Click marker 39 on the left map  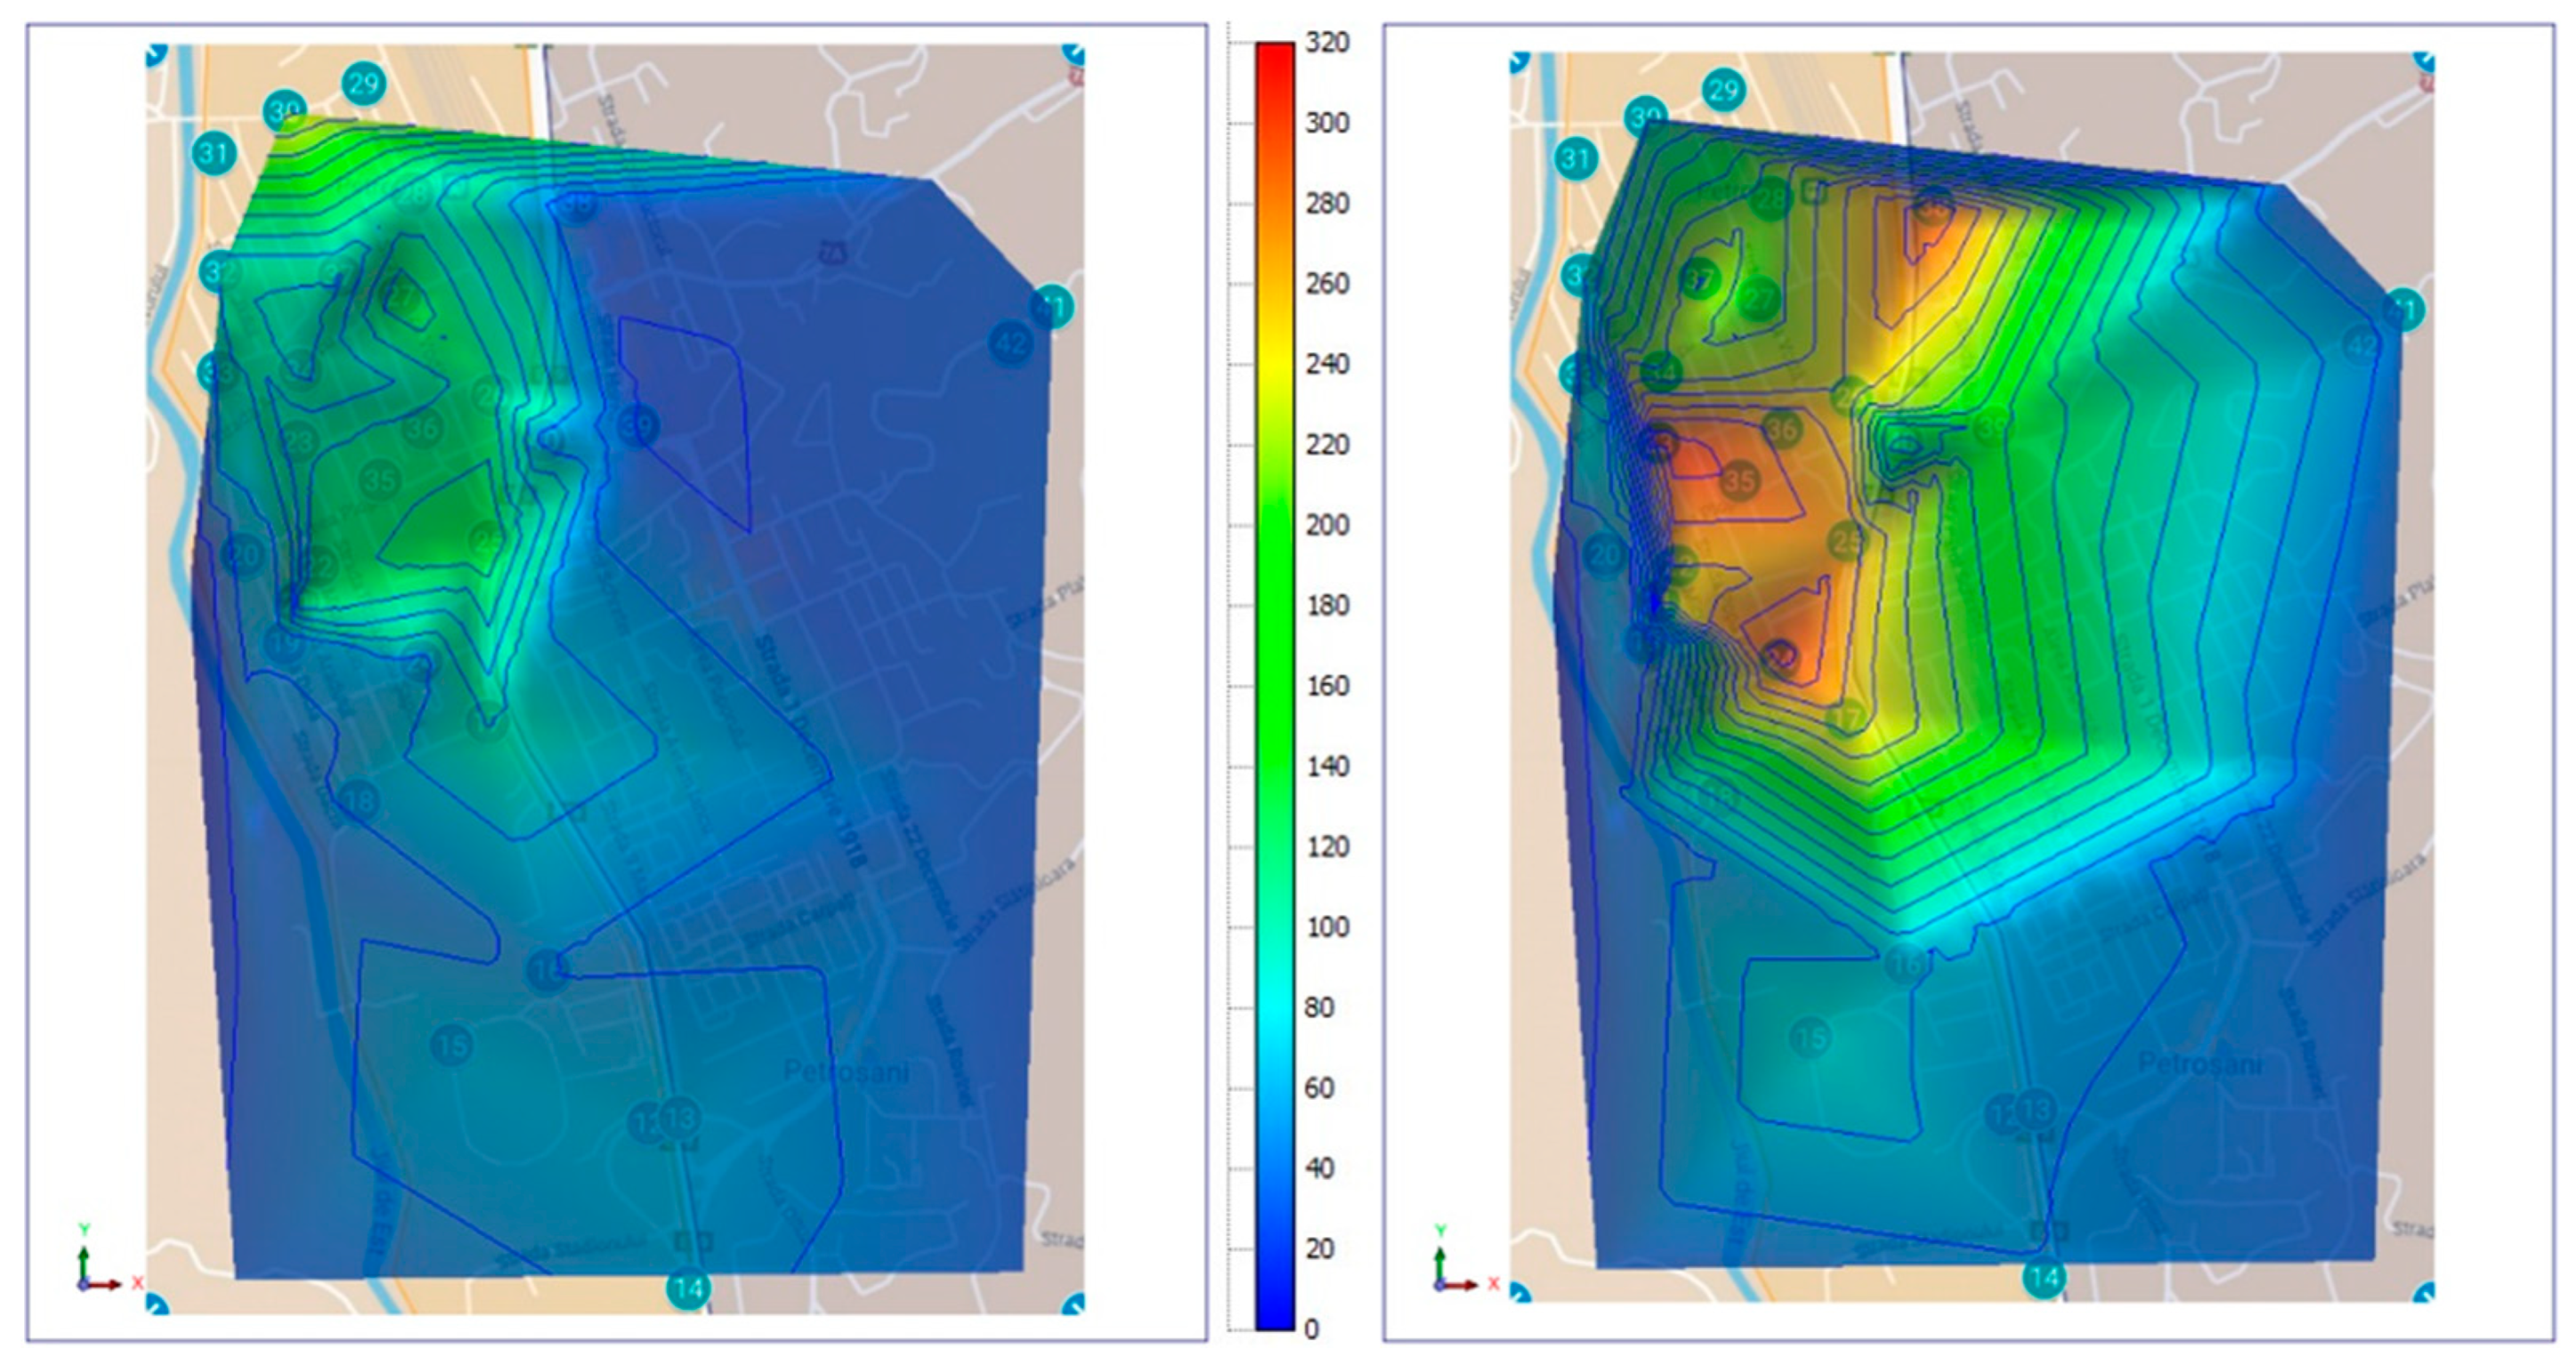point(638,426)
